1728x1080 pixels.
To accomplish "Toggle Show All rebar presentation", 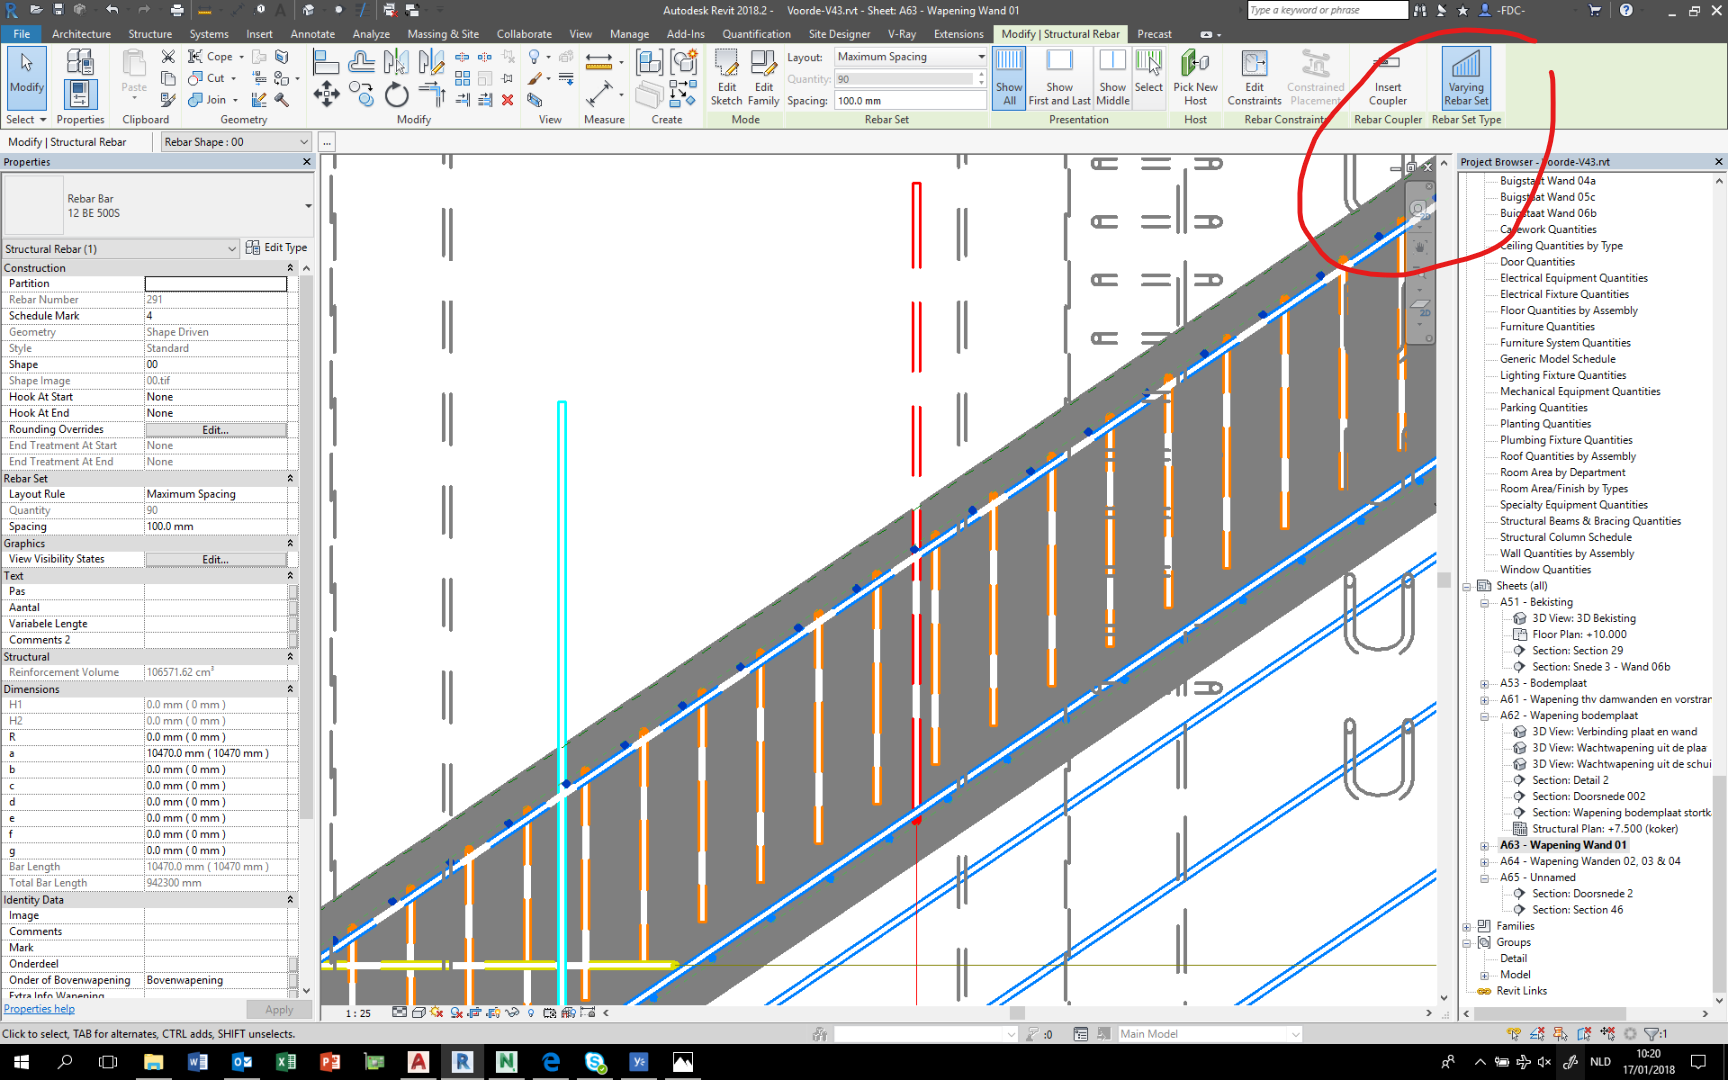I will pos(1009,78).
